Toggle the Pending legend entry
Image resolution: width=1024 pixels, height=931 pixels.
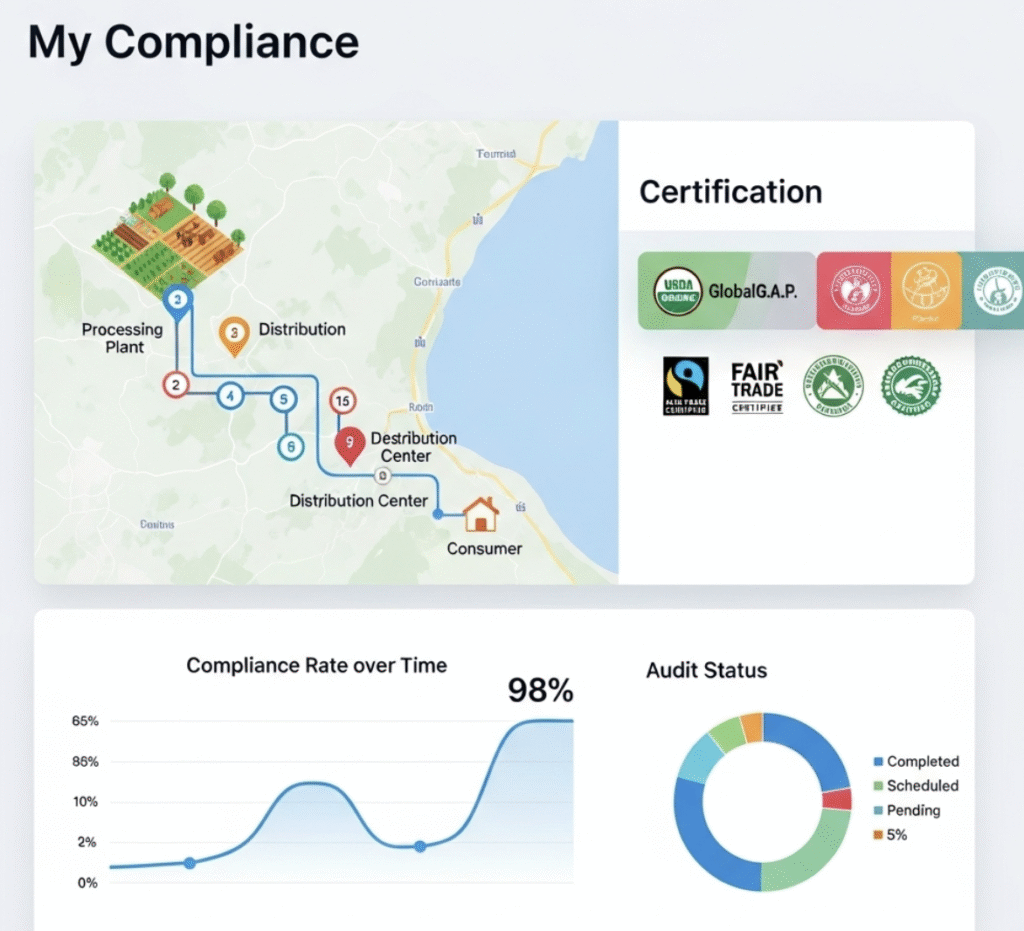click(906, 810)
